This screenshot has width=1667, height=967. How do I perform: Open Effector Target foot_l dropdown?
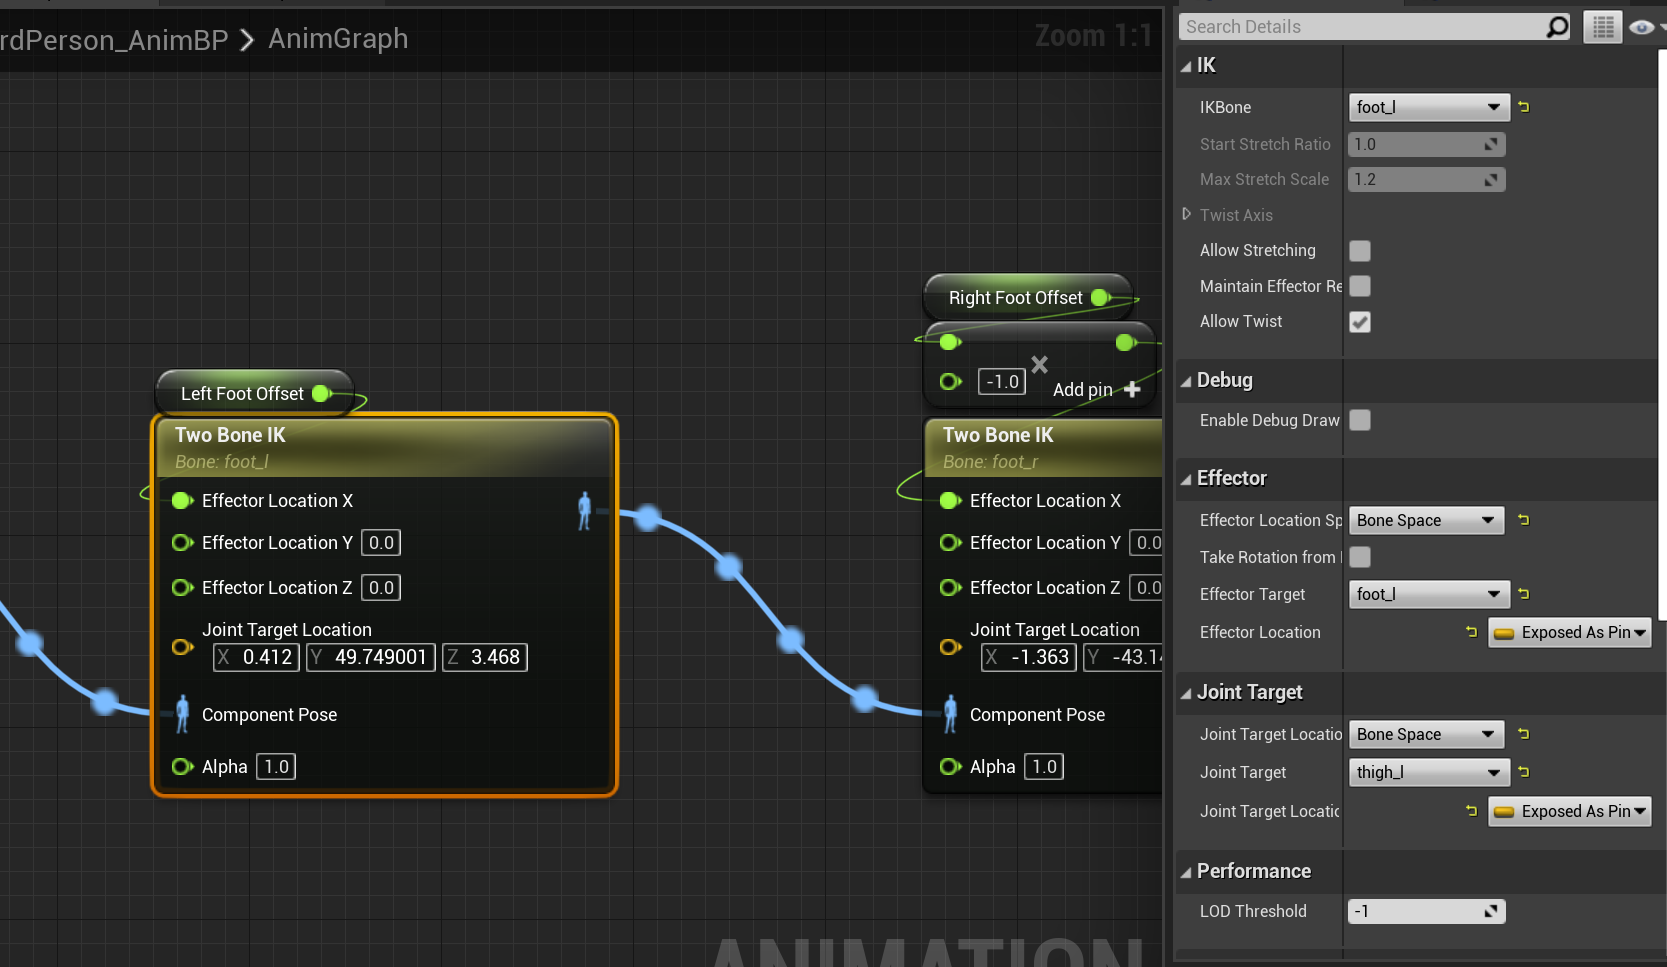[1428, 594]
